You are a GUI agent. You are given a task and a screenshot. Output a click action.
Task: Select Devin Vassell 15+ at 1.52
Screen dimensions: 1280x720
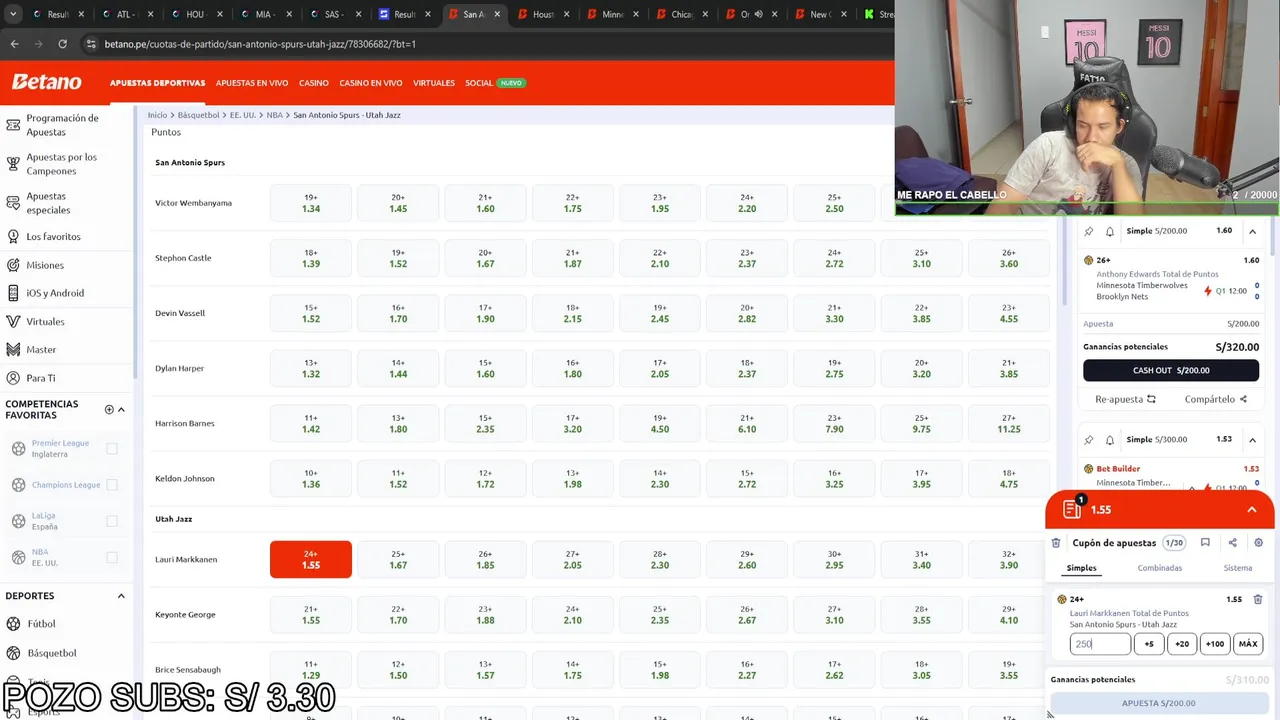311,313
